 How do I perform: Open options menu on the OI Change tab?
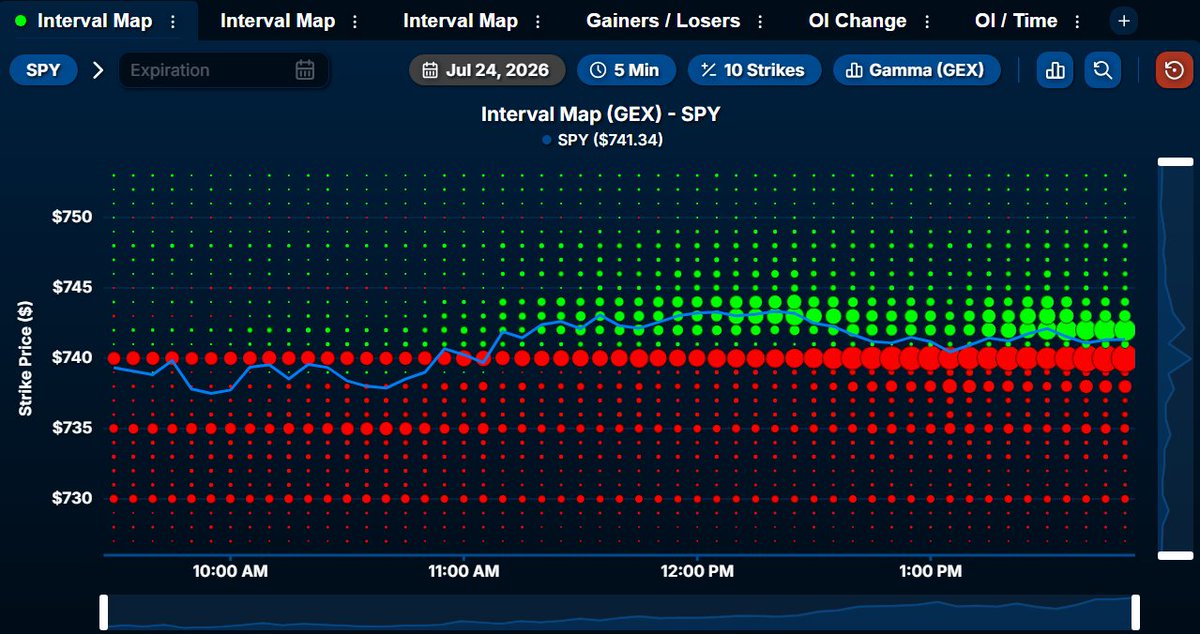click(928, 21)
